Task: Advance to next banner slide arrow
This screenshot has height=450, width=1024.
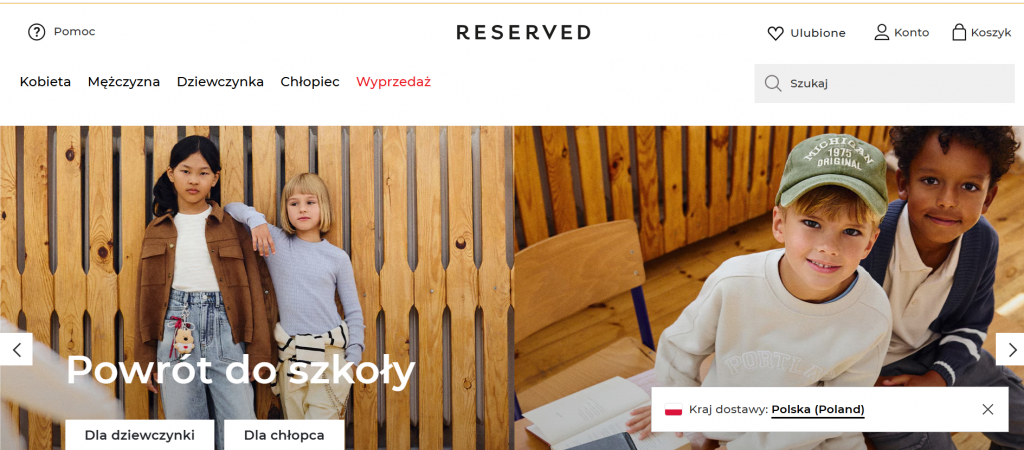Action: pyautogui.click(x=1010, y=349)
